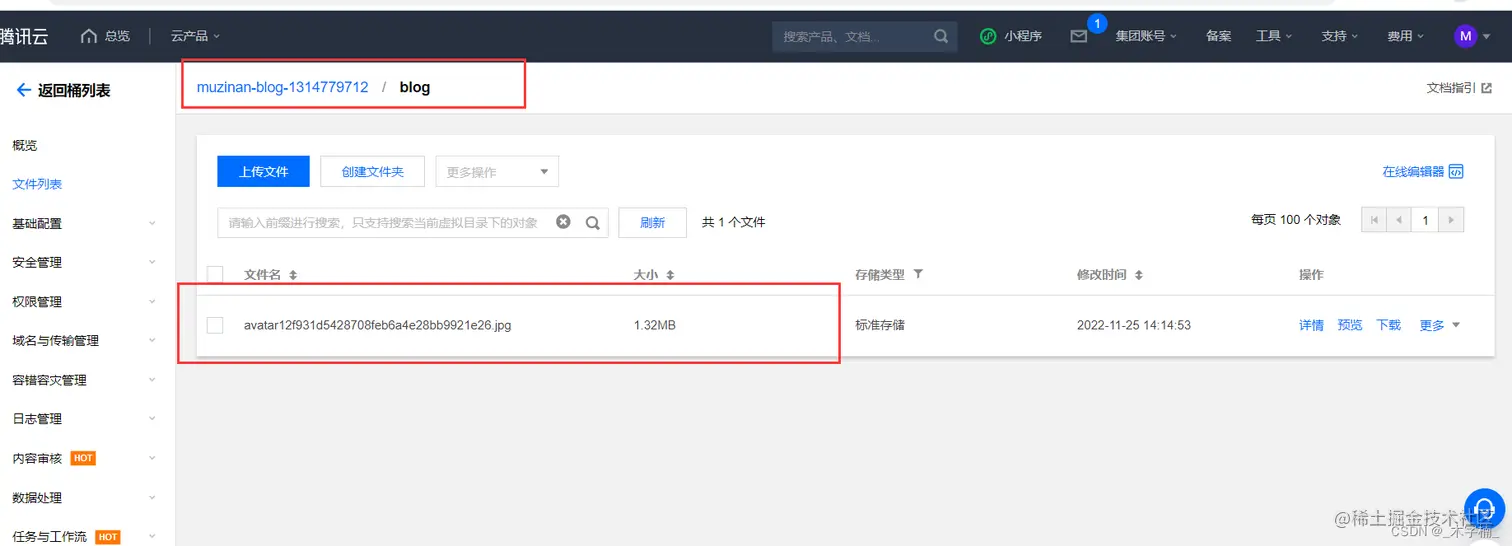The width and height of the screenshot is (1512, 546).
Task: Open the 云产品 dropdown
Action: point(195,36)
